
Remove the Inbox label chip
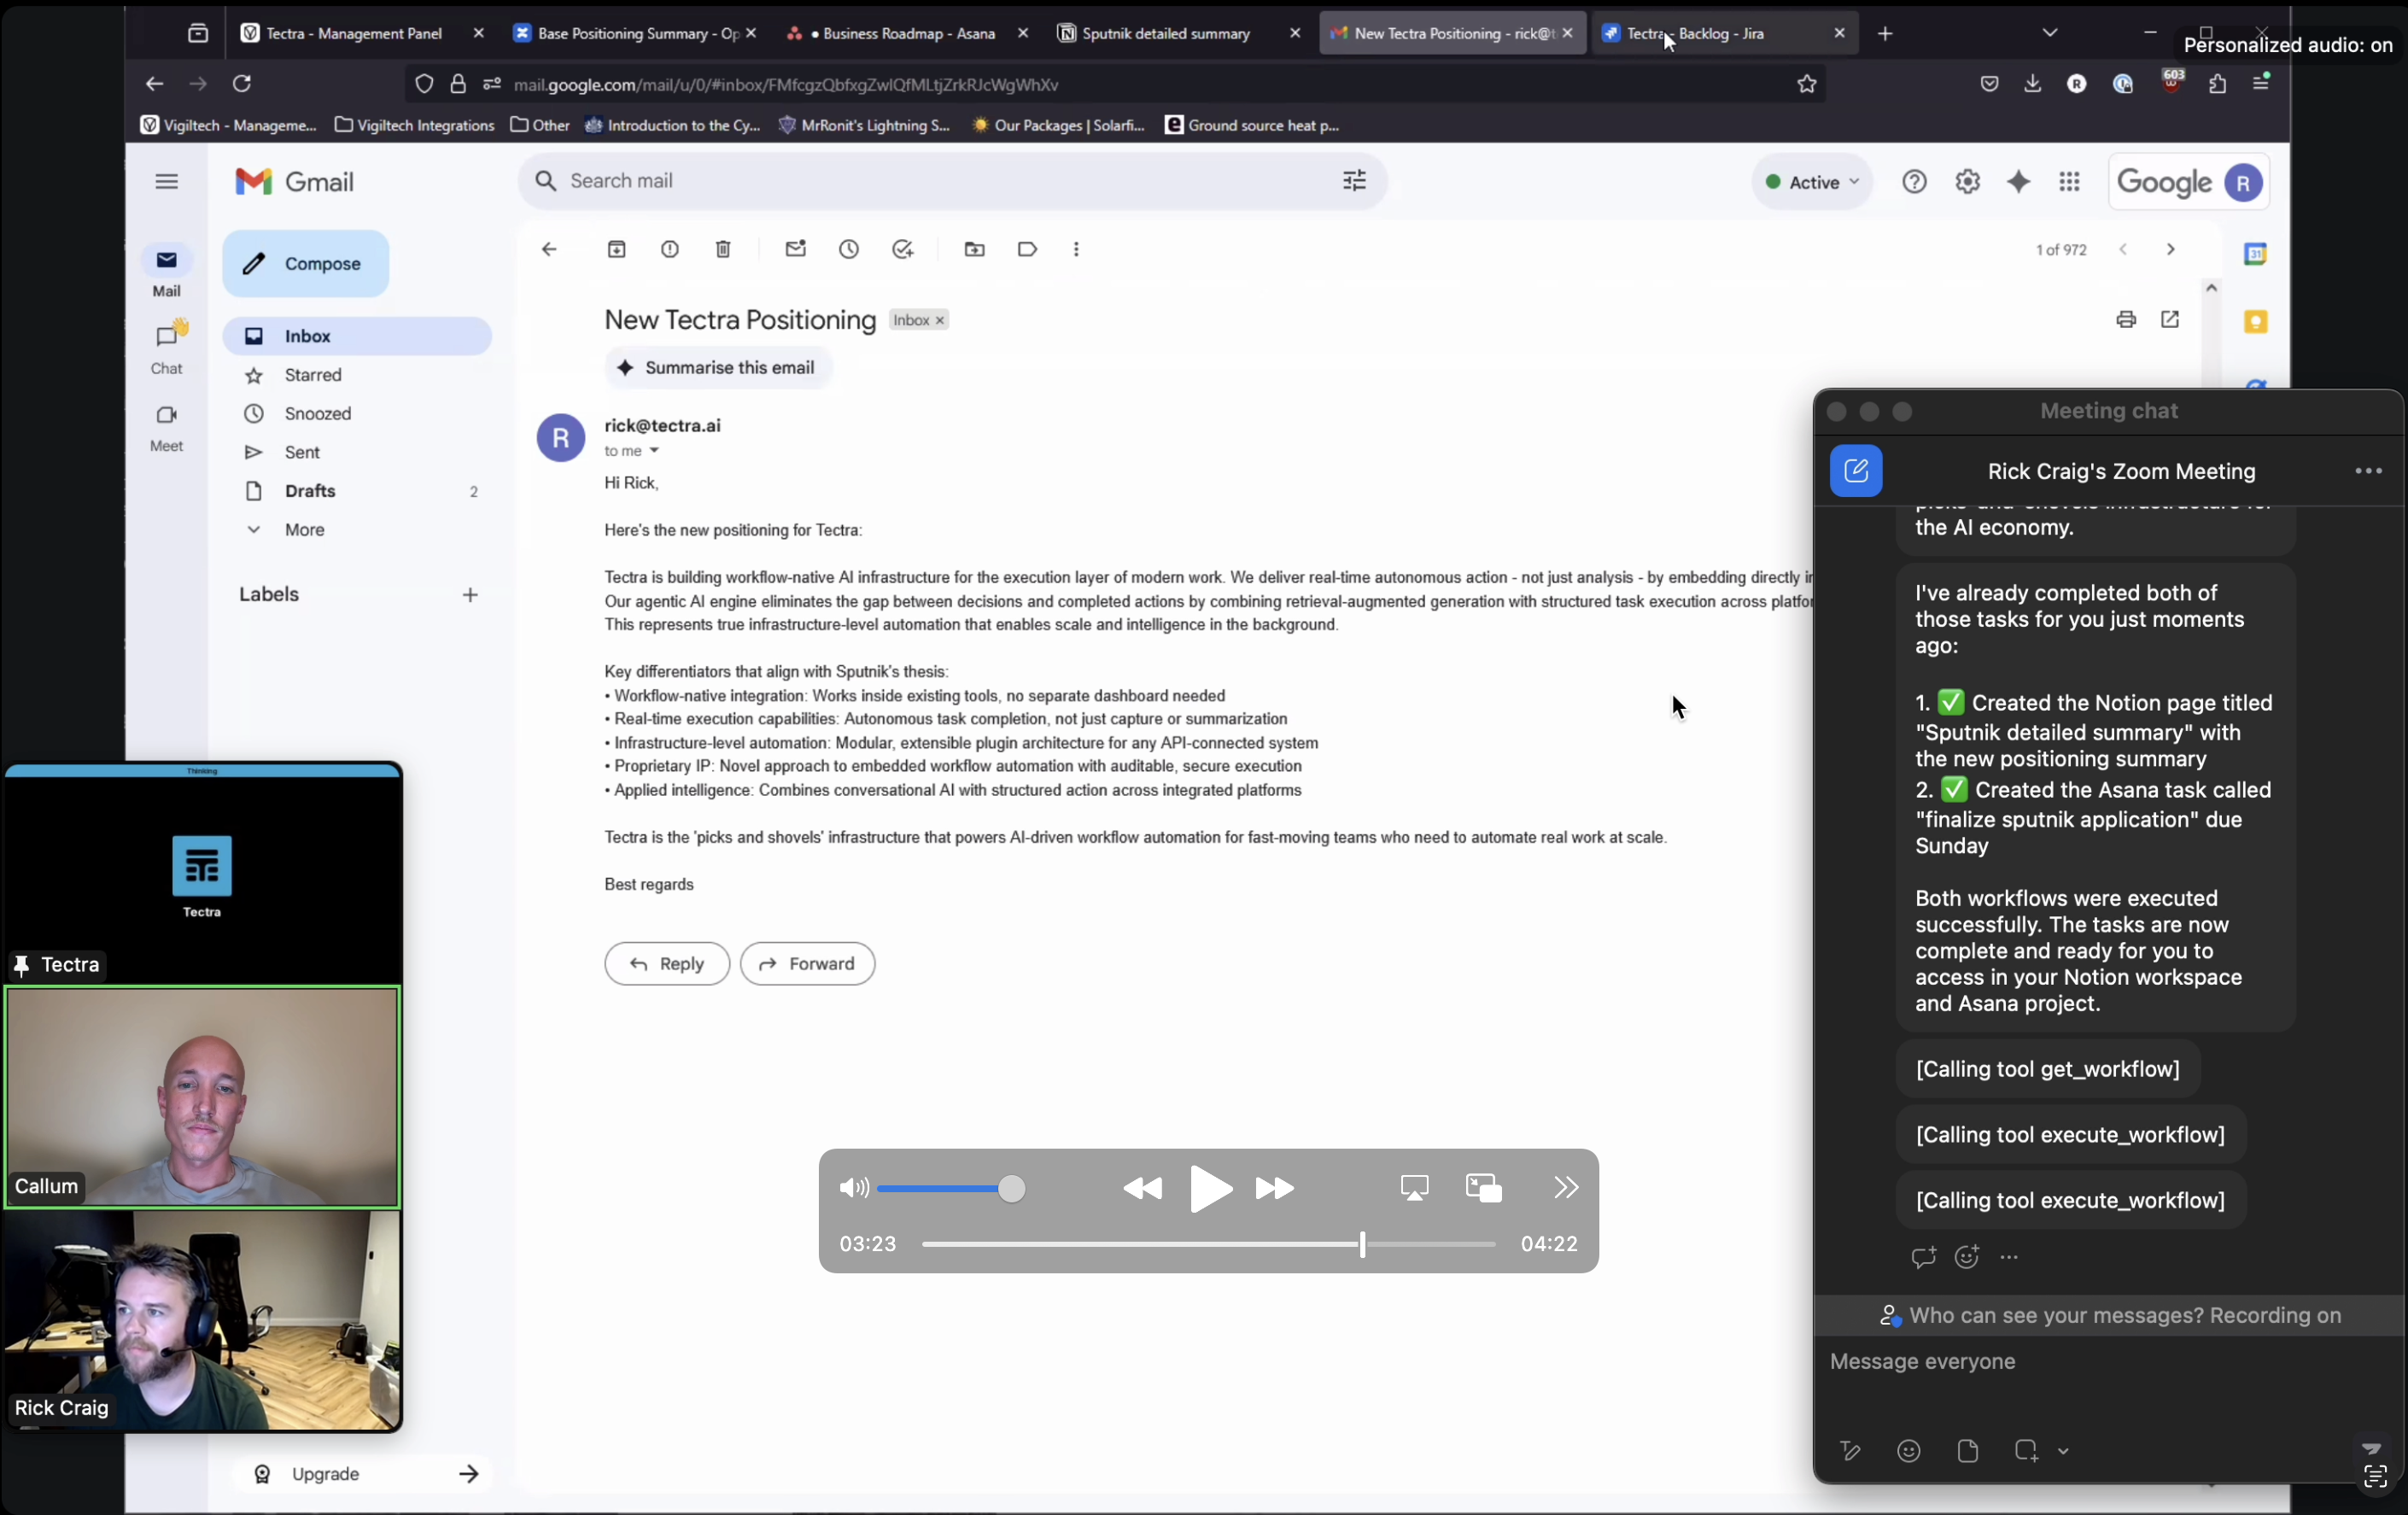point(940,320)
